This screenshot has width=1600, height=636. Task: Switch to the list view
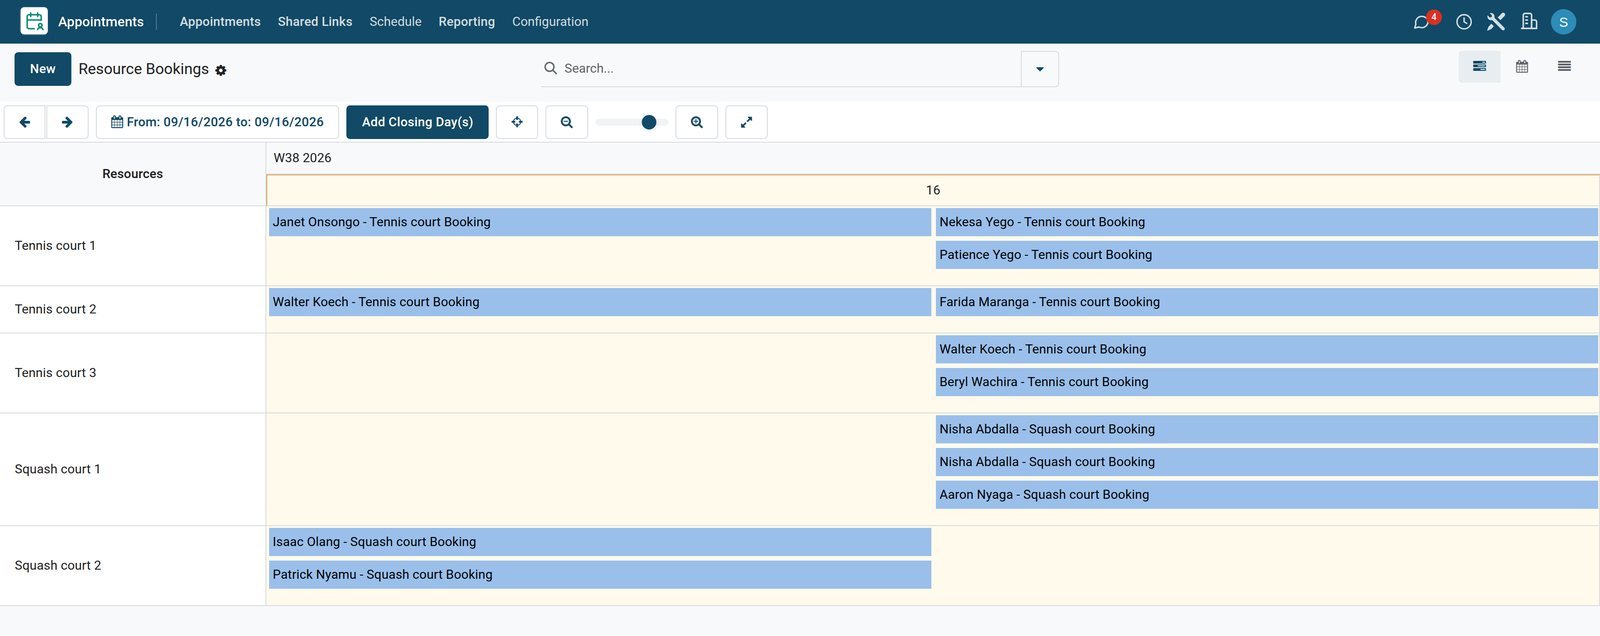pos(1564,67)
